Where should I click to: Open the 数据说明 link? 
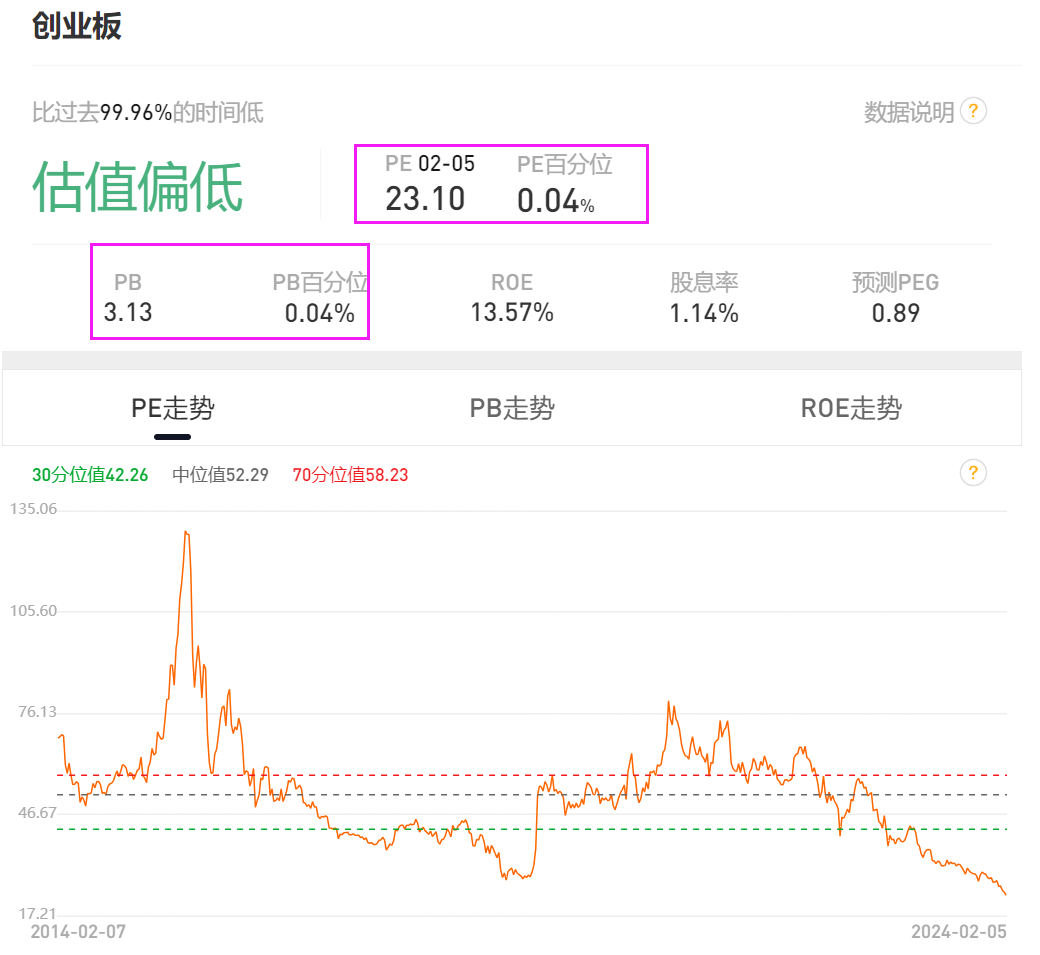pos(908,112)
